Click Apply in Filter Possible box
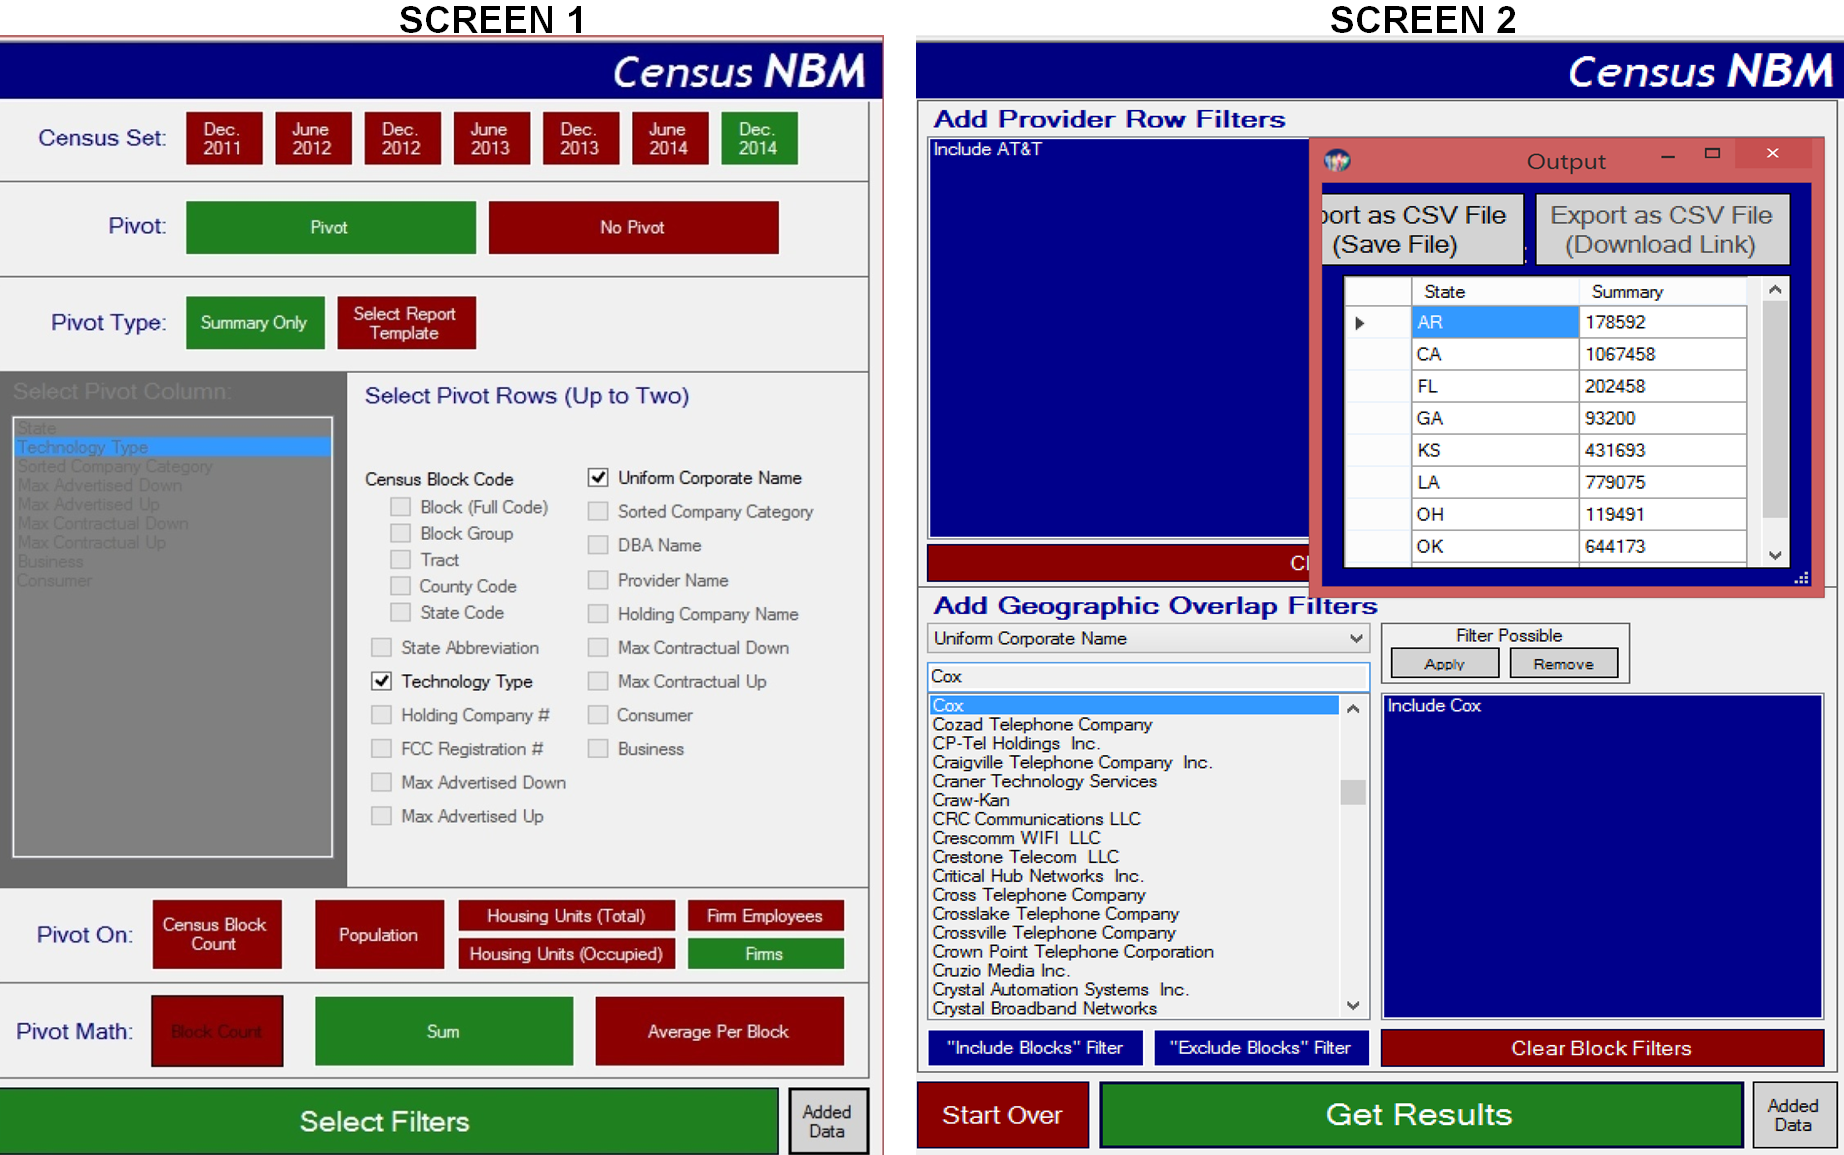Screen dimensions: 1844x1155 [1445, 663]
